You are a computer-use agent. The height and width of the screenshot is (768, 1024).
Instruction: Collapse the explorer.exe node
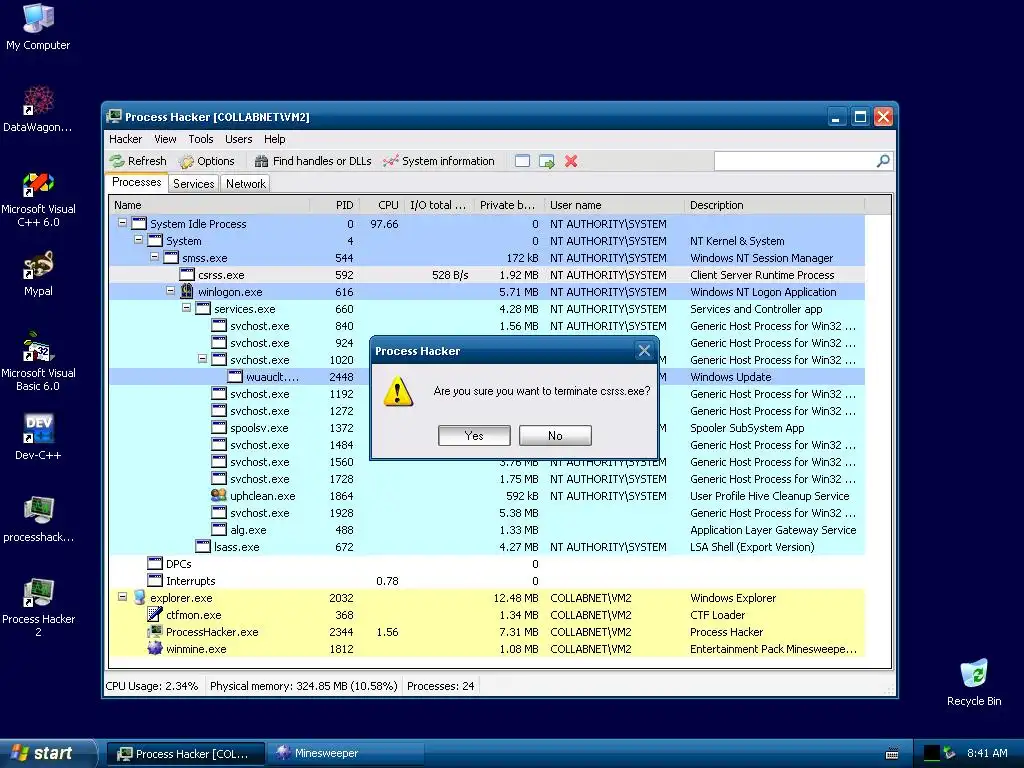pos(122,596)
